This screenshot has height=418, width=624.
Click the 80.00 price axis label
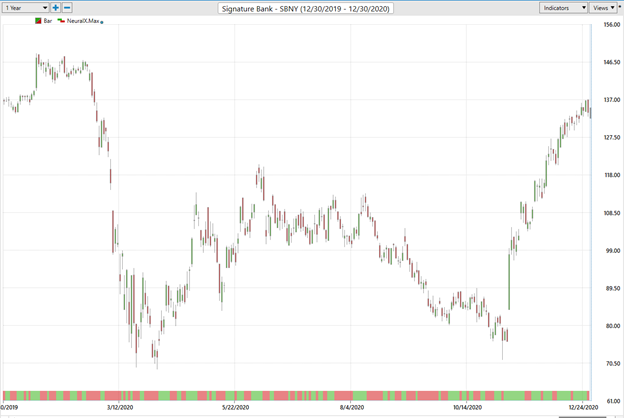[612, 326]
